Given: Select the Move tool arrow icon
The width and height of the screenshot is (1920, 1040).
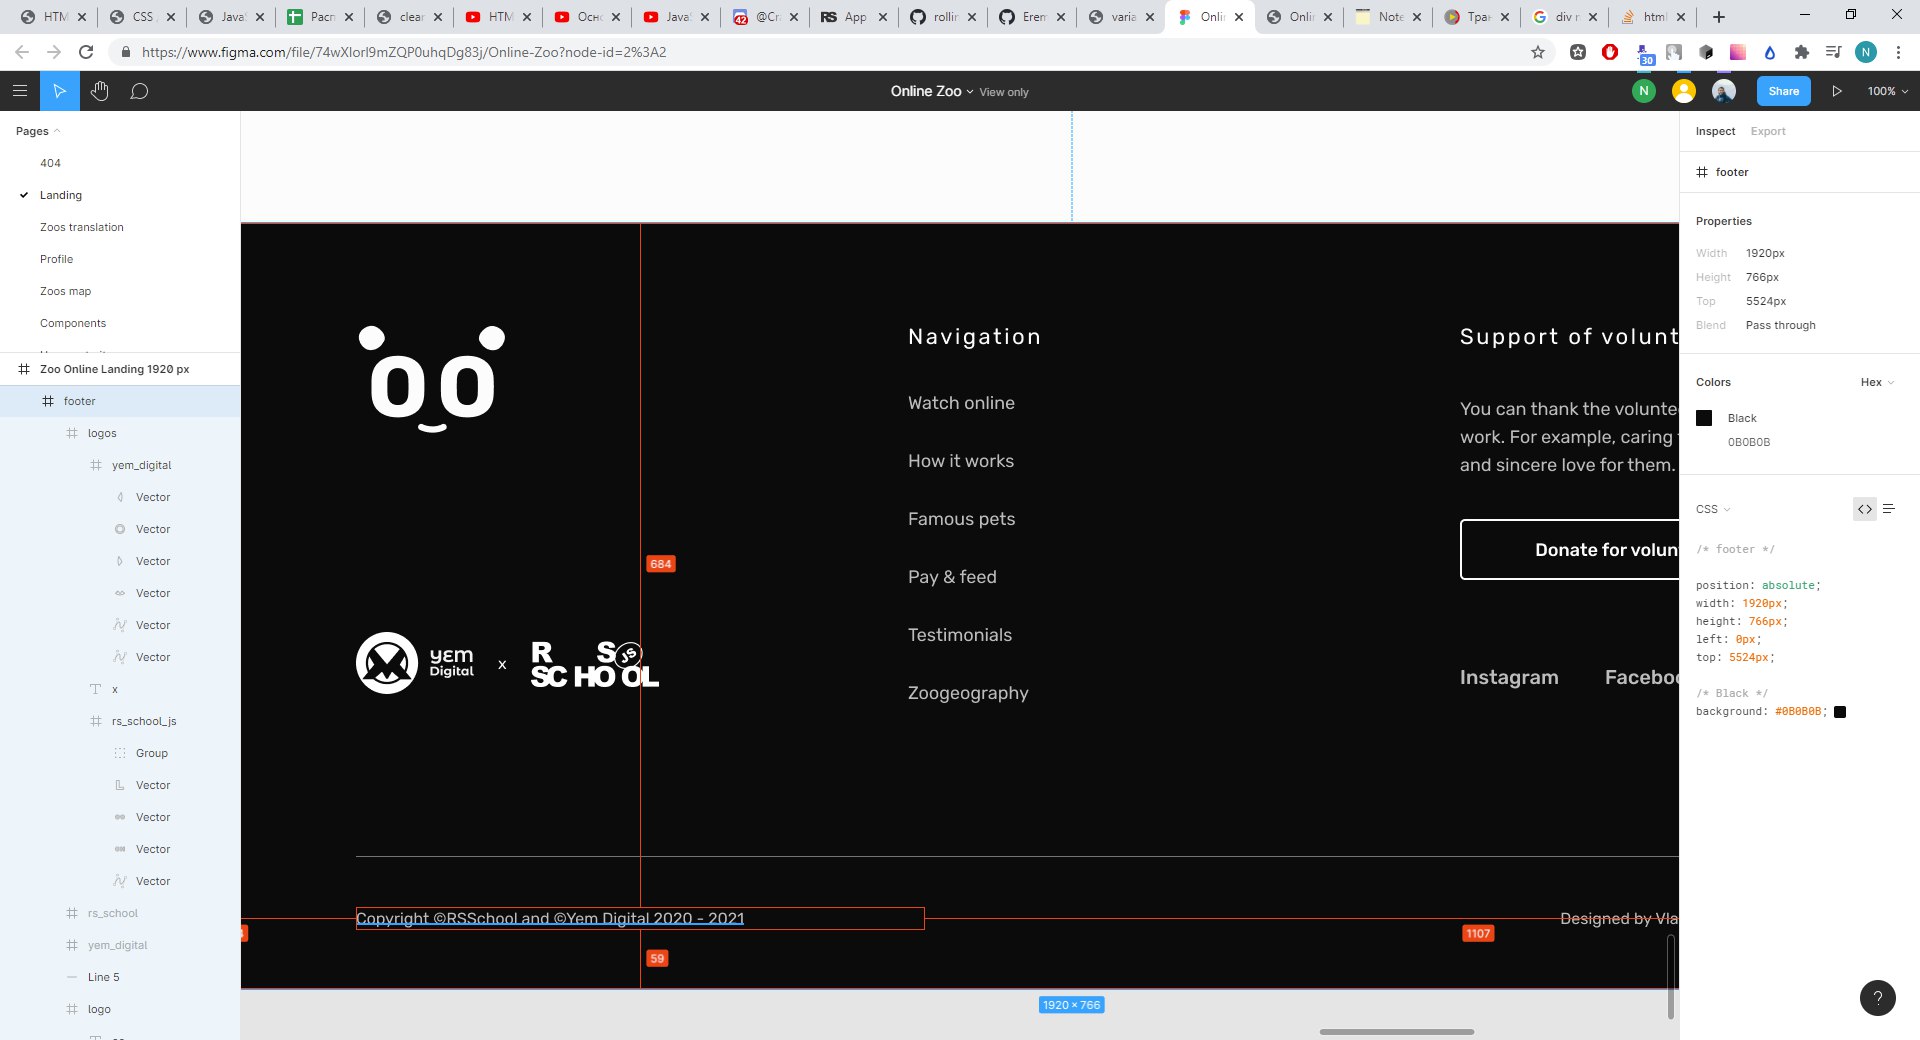Looking at the screenshot, I should tap(60, 91).
